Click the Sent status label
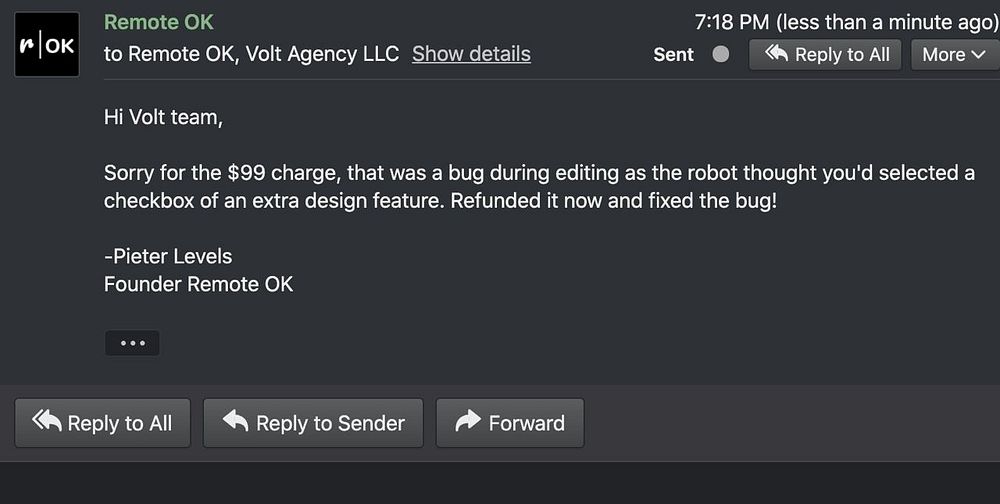 (673, 55)
